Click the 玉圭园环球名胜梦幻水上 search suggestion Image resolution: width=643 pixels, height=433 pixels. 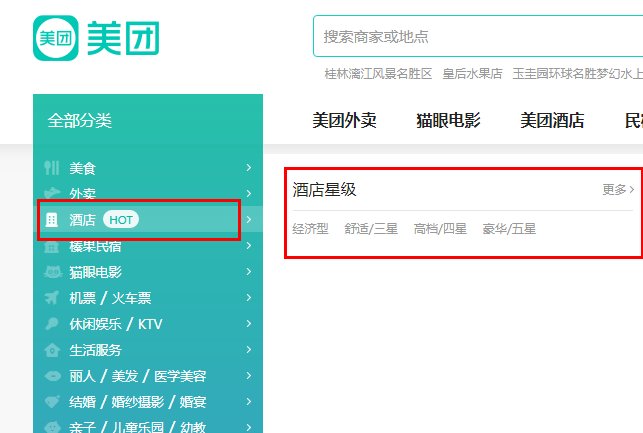point(577,73)
